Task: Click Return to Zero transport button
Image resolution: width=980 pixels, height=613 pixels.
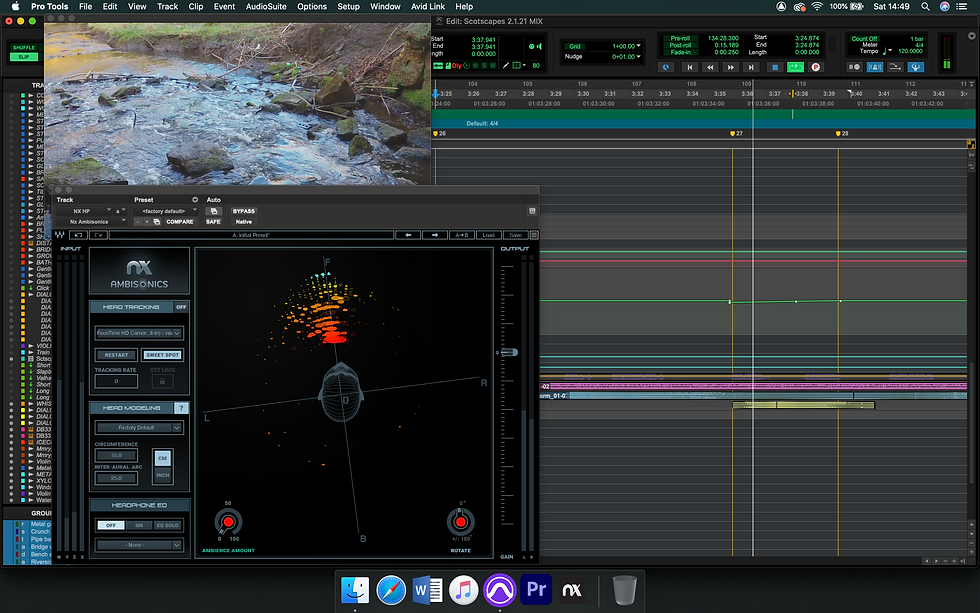Action: (689, 67)
